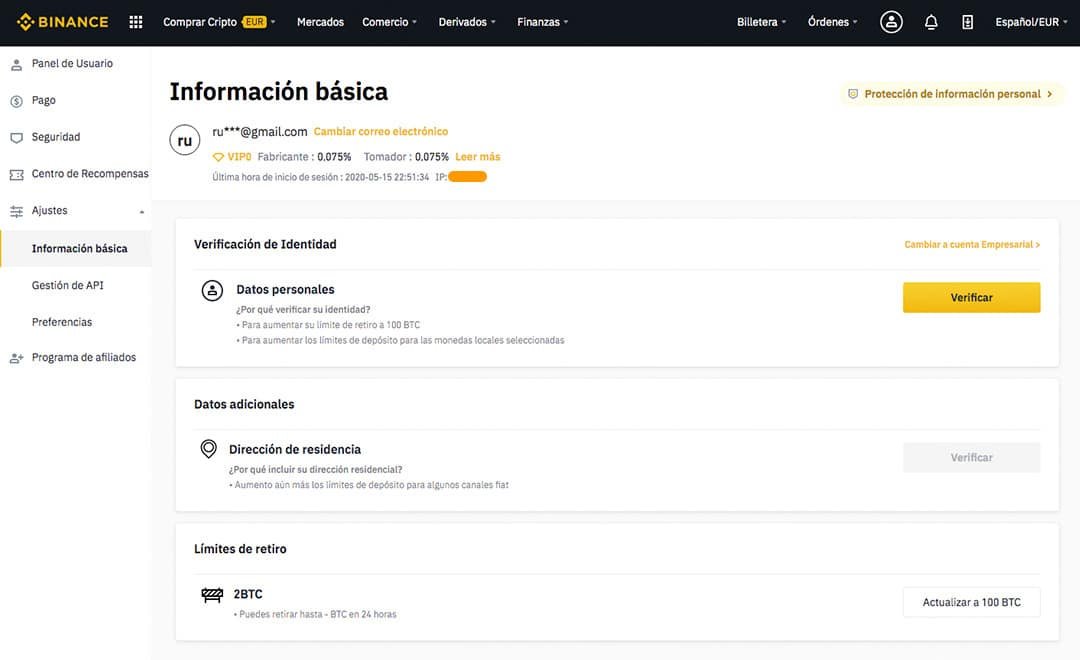Click the last login time text
Viewport: 1080px width, 660px height.
point(320,177)
